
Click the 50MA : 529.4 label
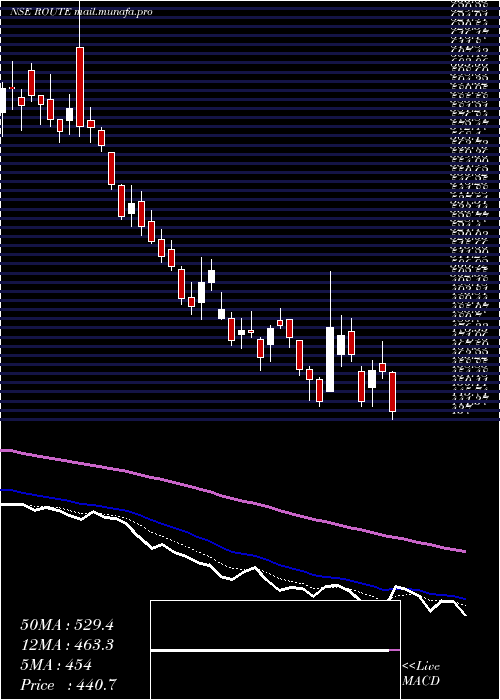pyautogui.click(x=67, y=625)
